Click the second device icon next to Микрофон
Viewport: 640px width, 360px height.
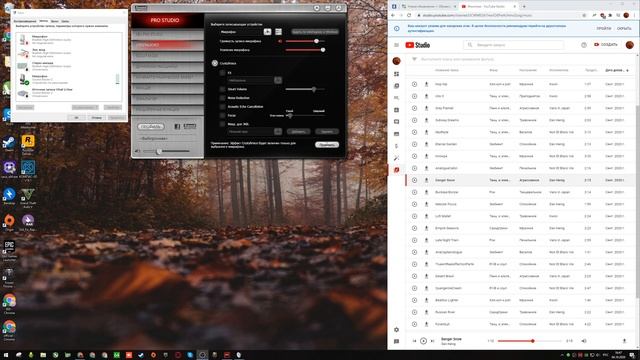point(278,31)
